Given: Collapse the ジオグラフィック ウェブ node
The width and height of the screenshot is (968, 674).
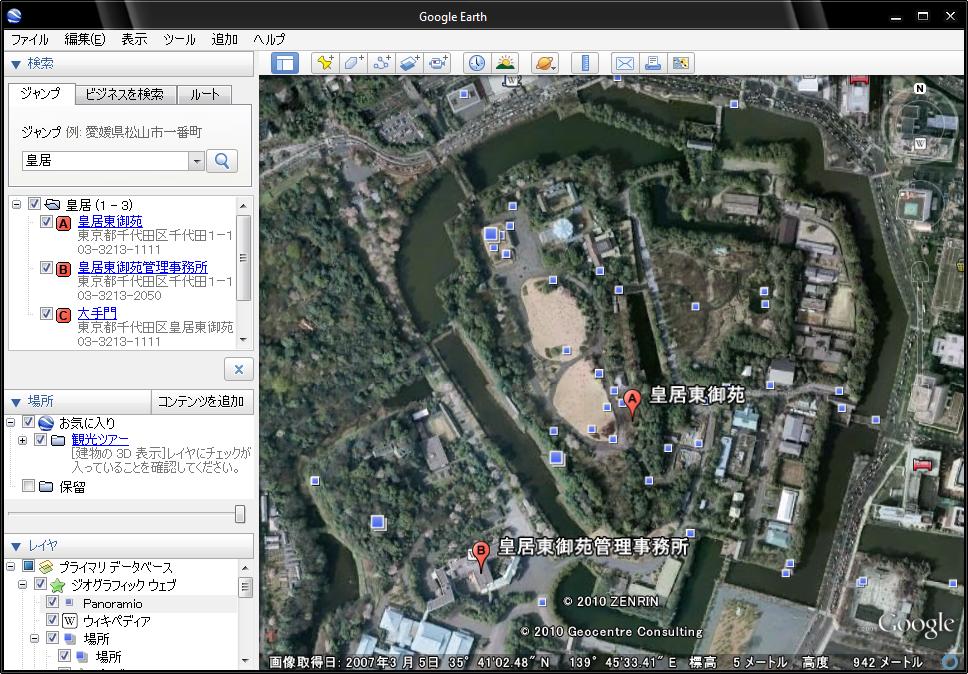Looking at the screenshot, I should [22, 584].
